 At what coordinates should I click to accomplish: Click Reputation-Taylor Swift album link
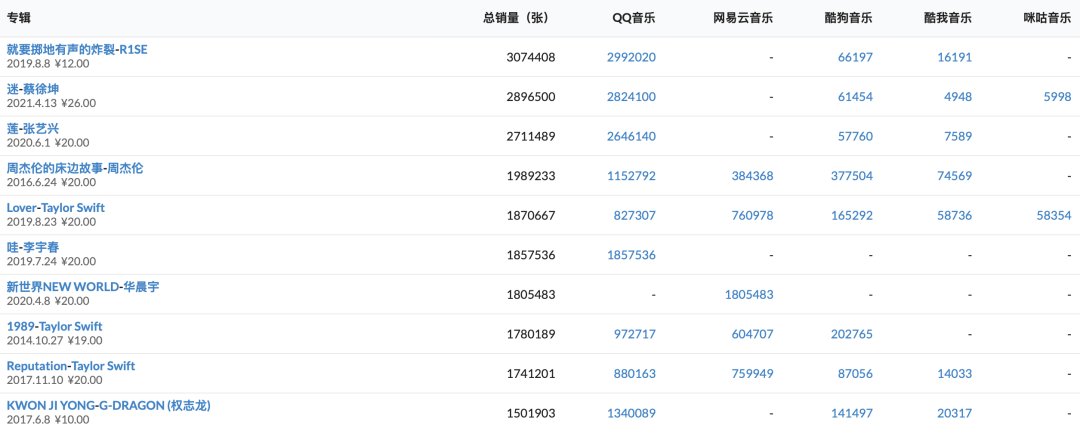pos(71,366)
